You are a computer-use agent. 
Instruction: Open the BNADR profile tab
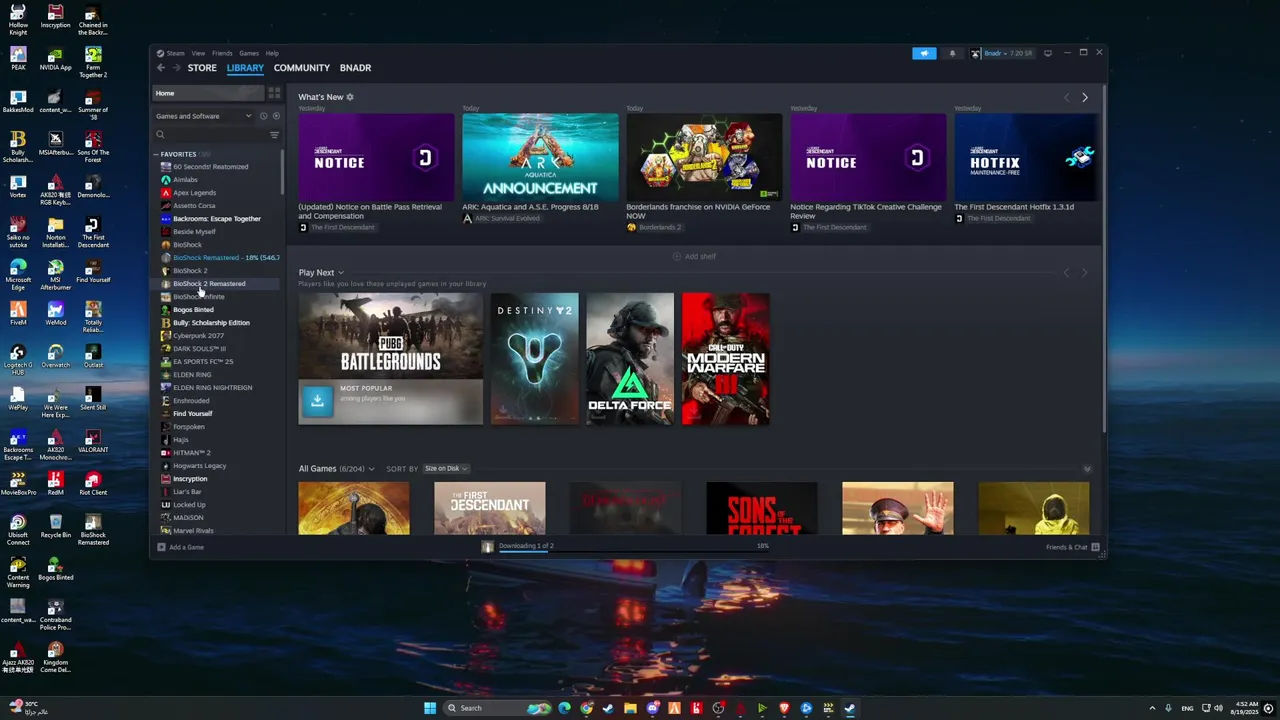[x=355, y=68]
